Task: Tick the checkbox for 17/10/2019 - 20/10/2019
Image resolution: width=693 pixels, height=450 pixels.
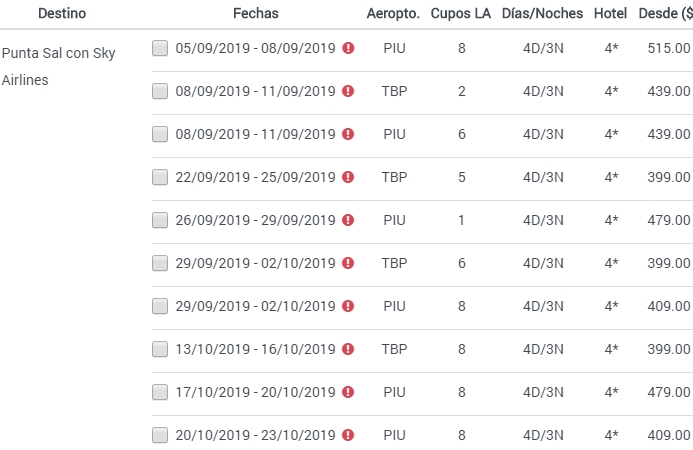Action: [x=160, y=392]
